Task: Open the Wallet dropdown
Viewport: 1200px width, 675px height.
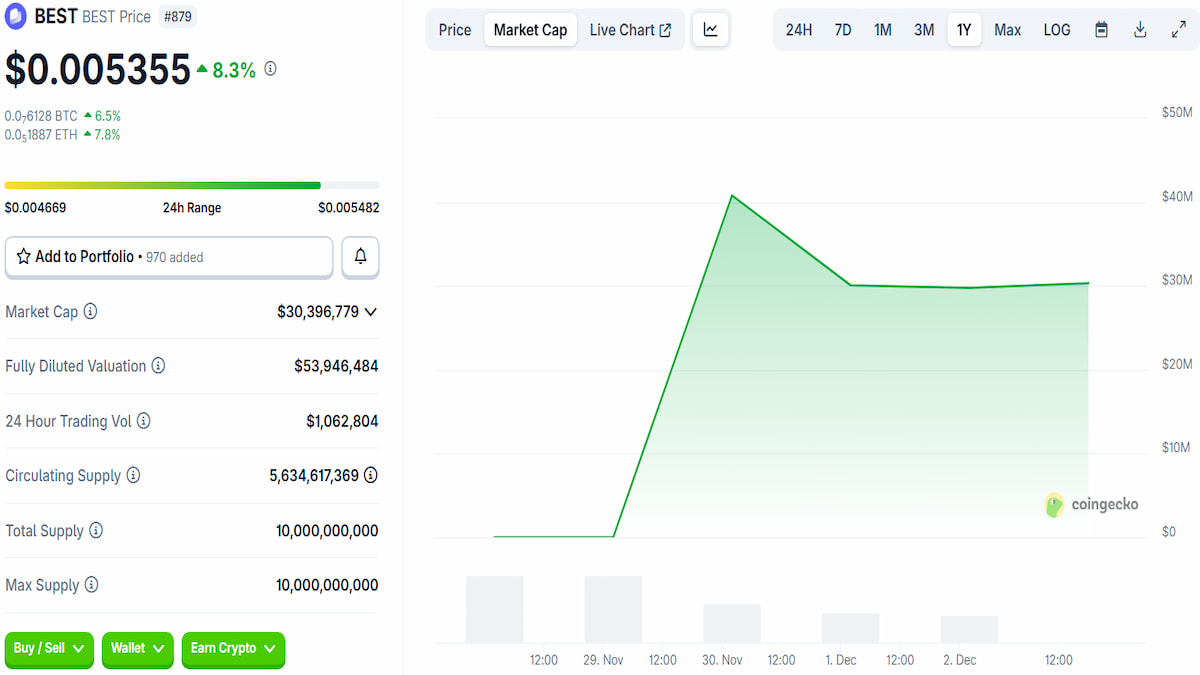Action: 137,650
